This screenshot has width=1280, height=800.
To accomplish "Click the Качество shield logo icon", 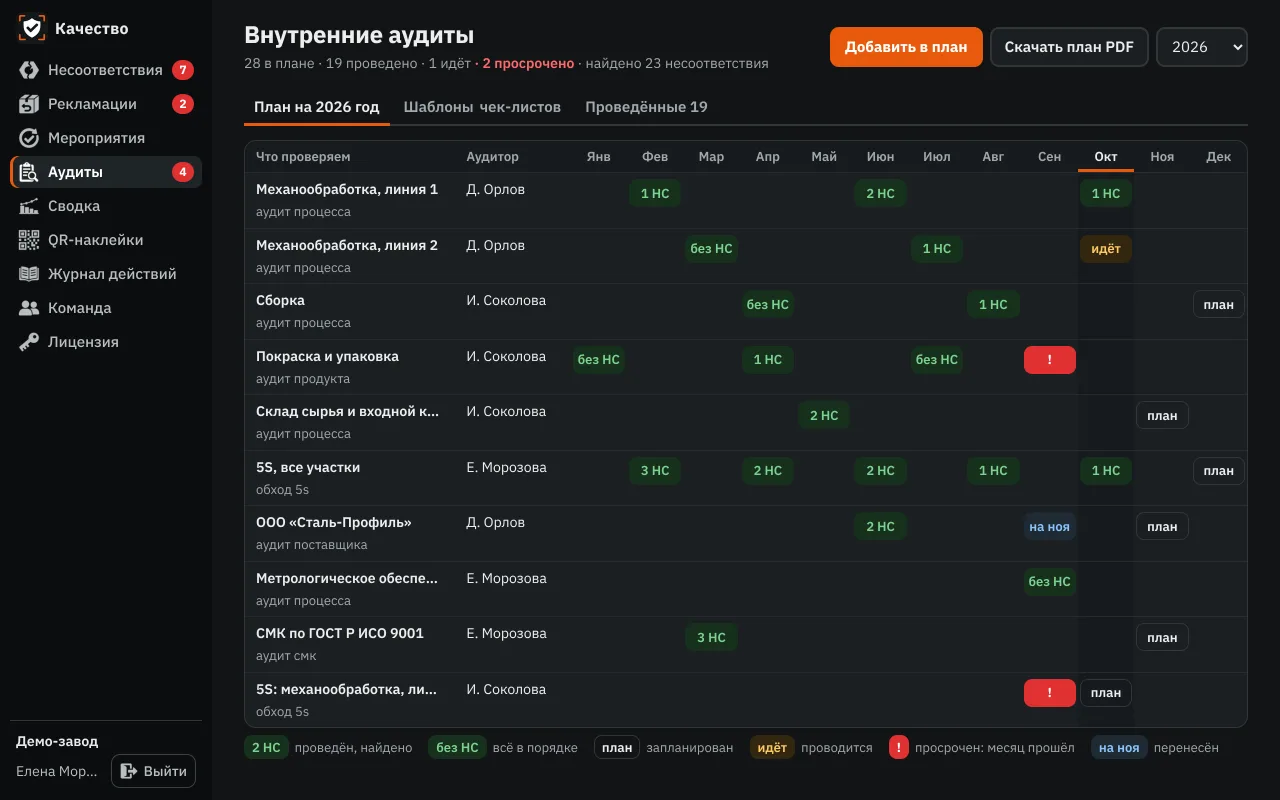I will tap(32, 28).
